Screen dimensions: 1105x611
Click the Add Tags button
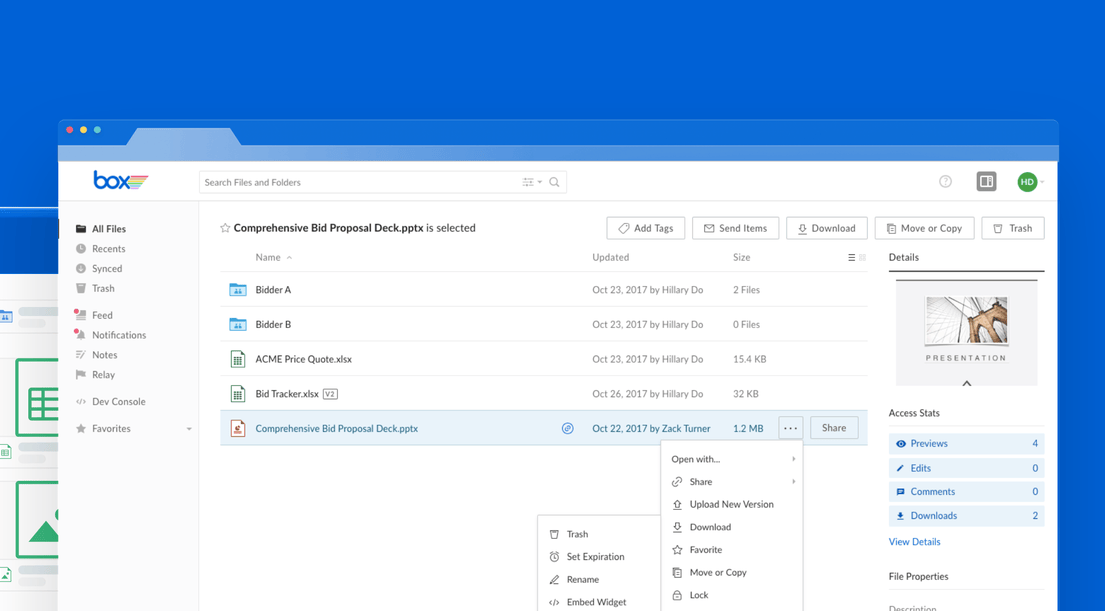tap(646, 228)
